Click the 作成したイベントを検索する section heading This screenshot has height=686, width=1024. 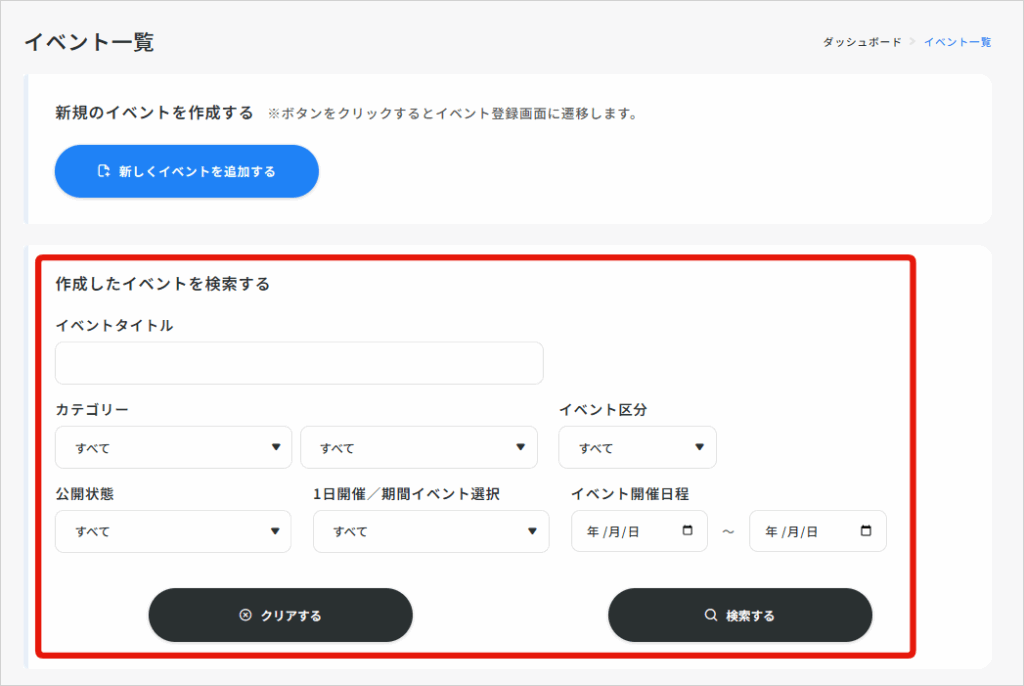tap(163, 284)
